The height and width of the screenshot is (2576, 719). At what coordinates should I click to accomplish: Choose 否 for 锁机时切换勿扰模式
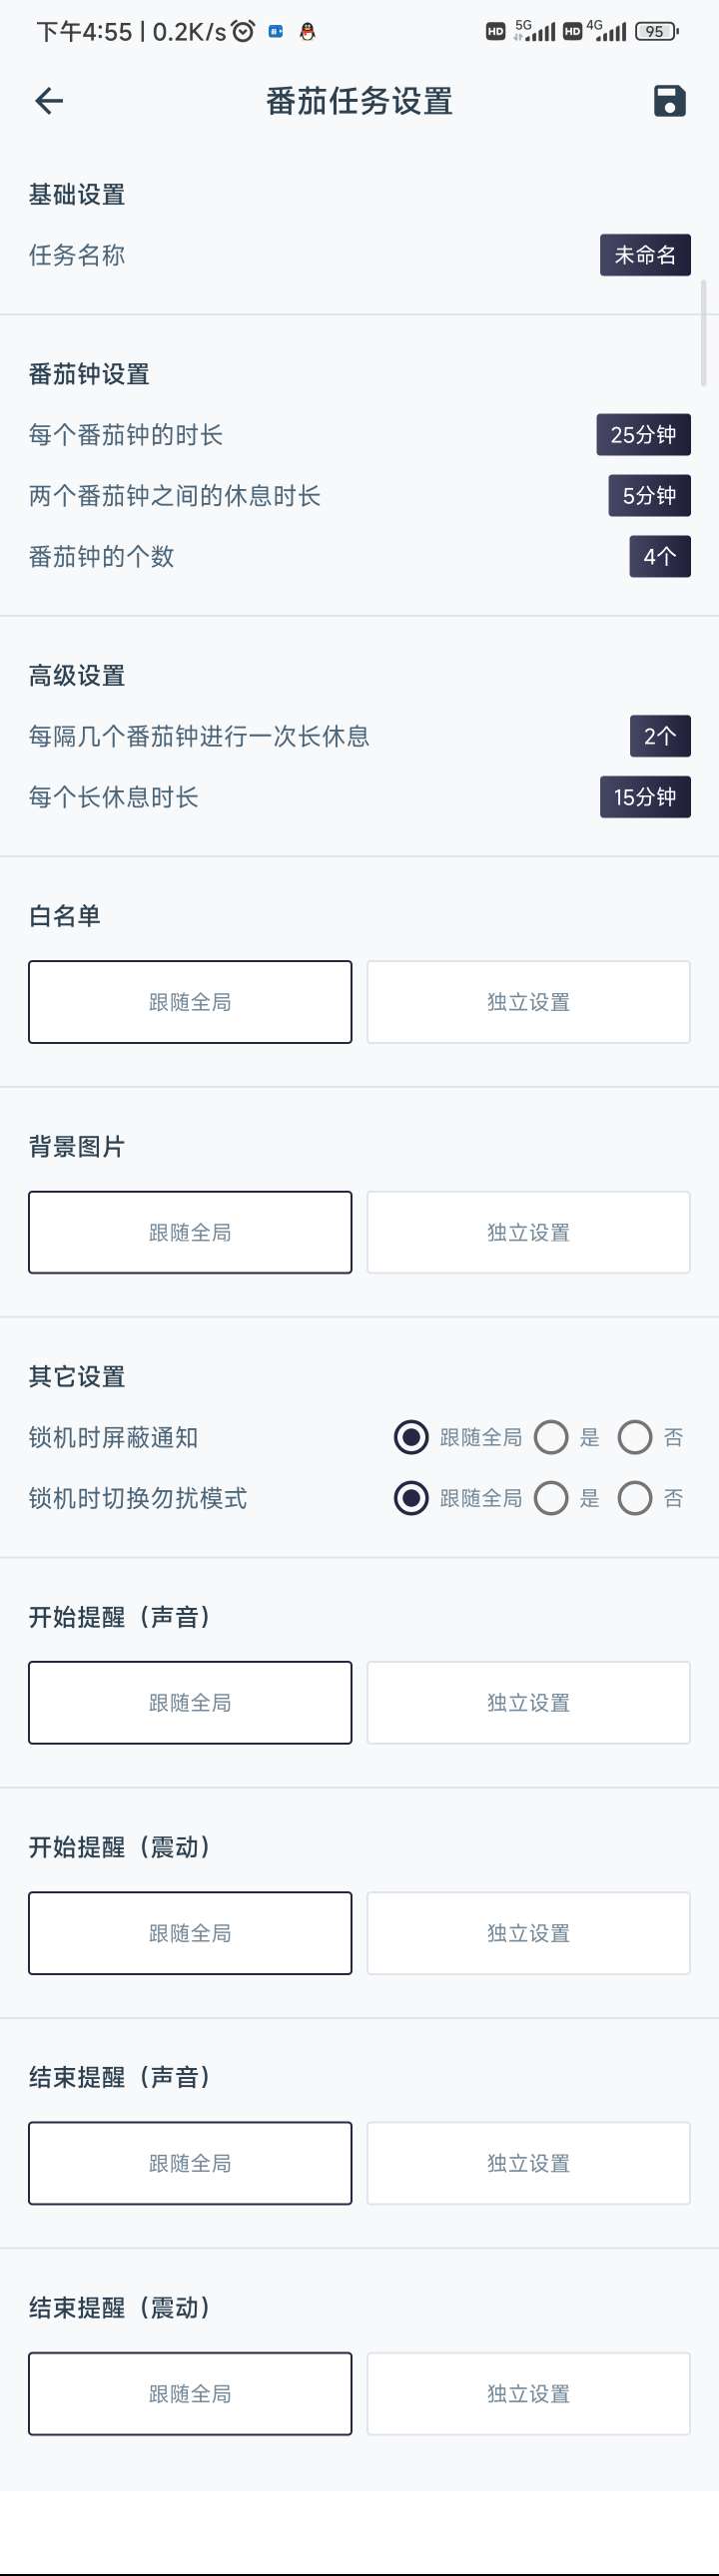634,1498
